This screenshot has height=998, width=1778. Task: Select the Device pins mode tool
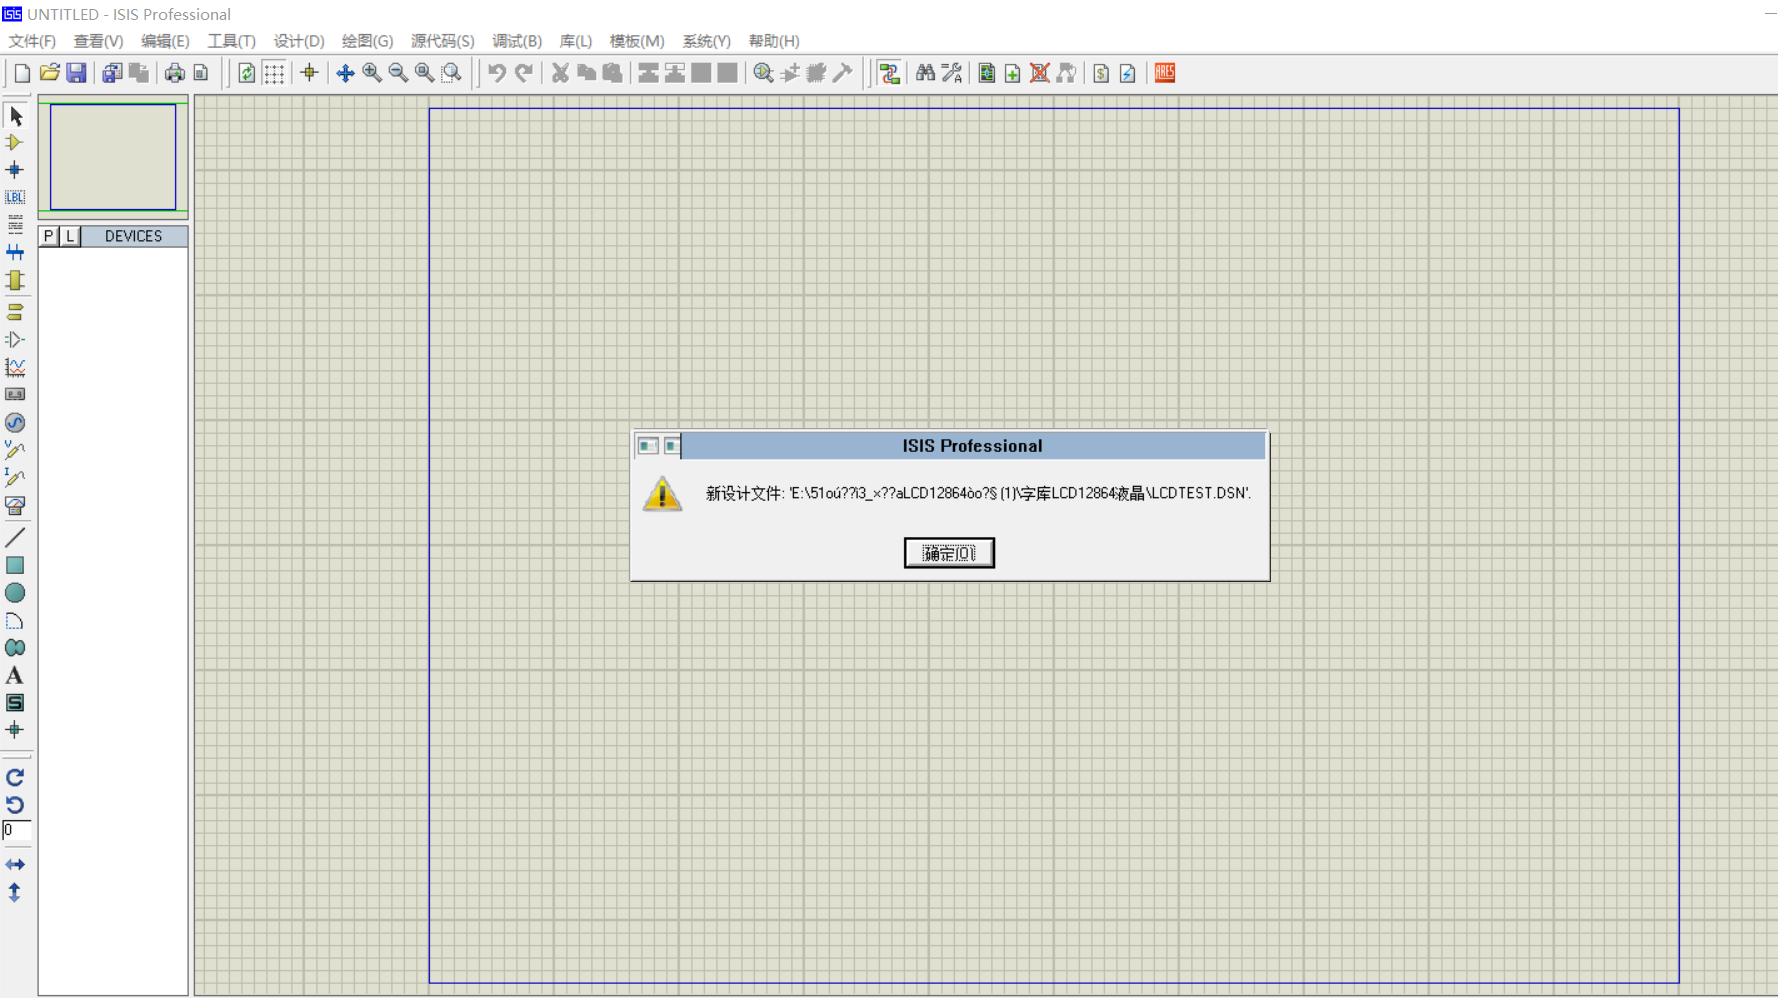point(15,340)
